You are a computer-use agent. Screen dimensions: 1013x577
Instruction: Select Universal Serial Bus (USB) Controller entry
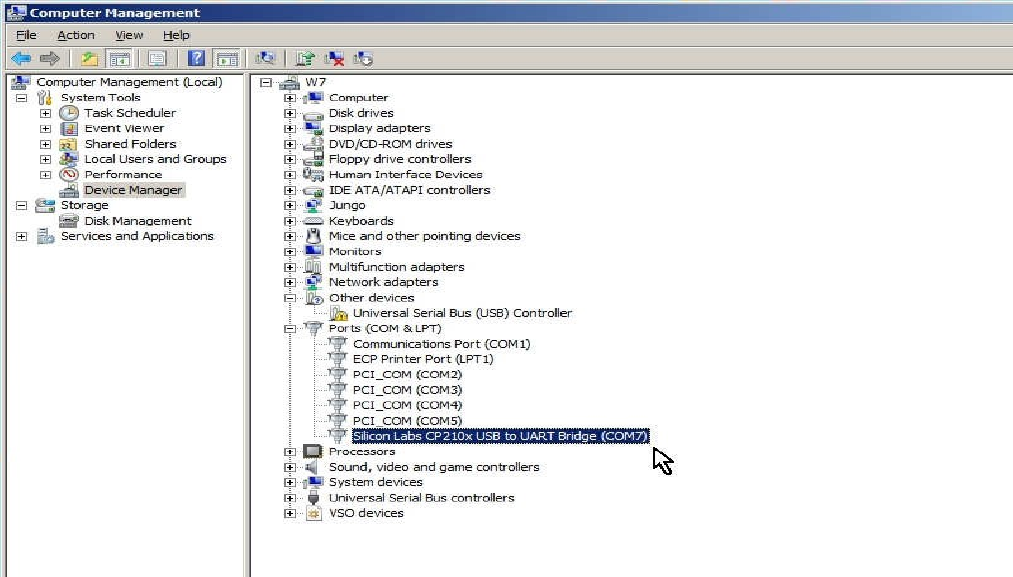point(462,313)
